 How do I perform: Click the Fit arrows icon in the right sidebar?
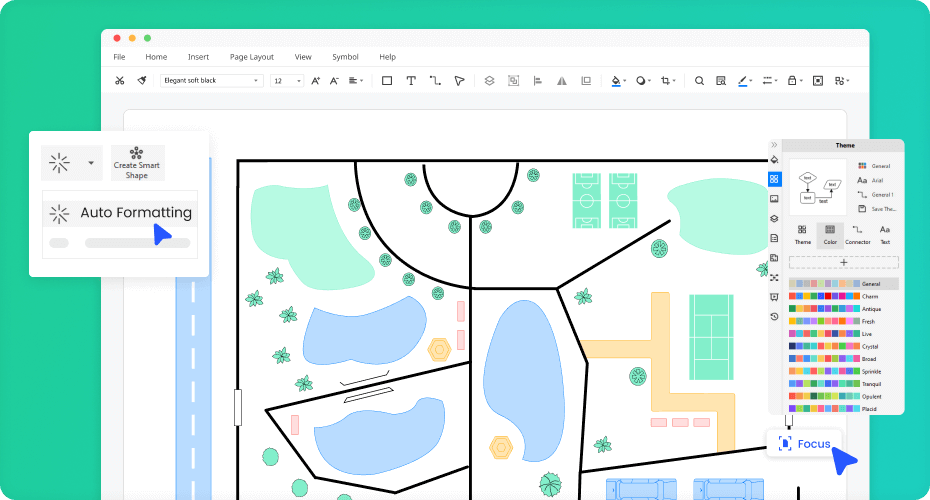(774, 278)
